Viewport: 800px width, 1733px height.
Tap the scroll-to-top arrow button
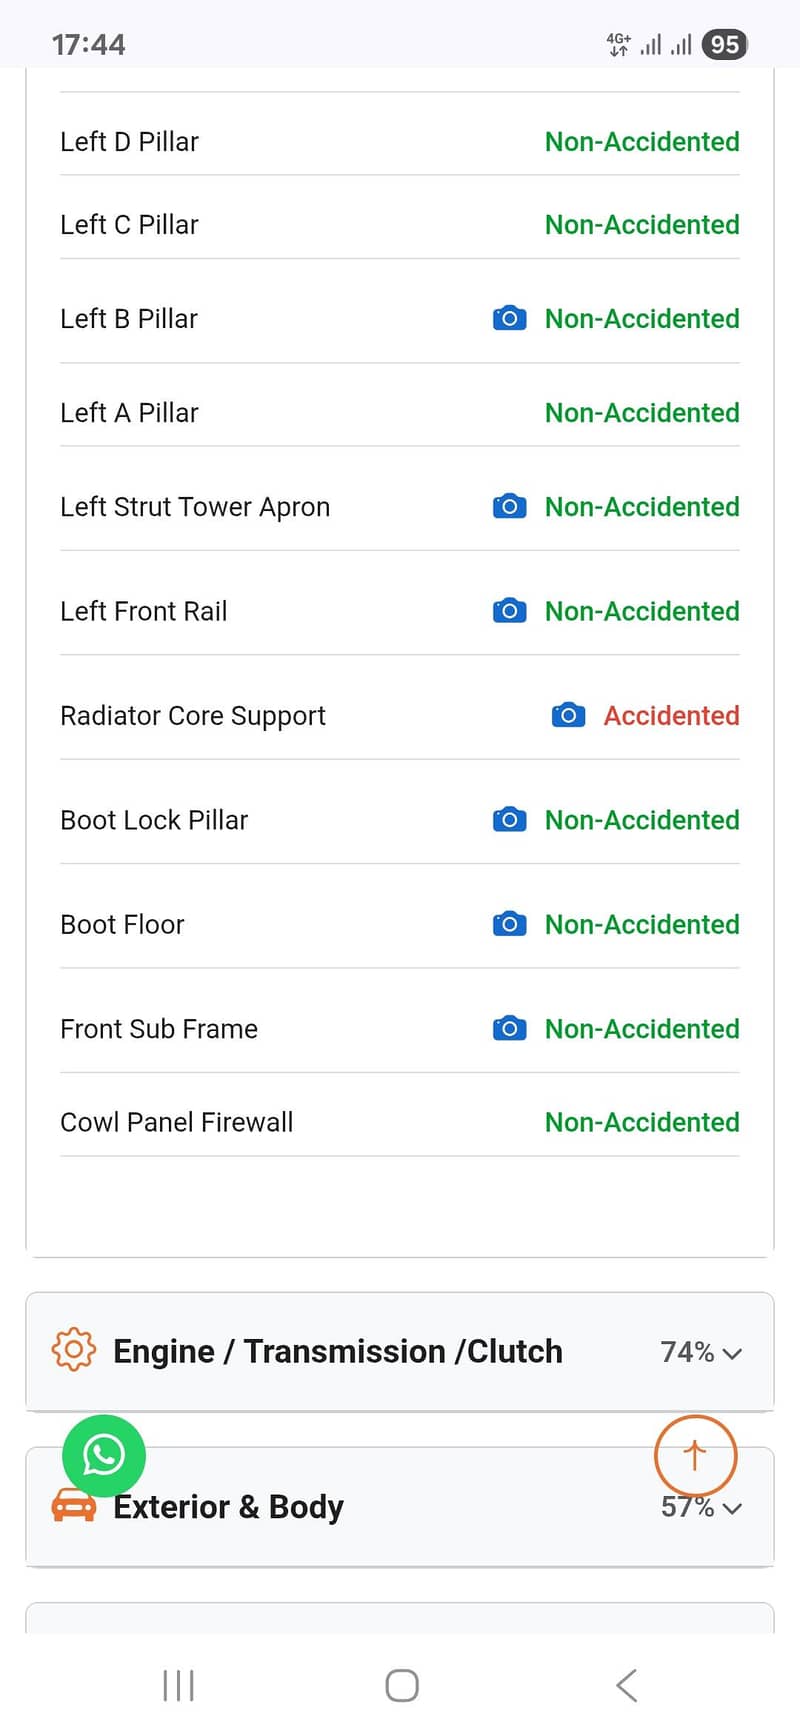coord(695,1456)
